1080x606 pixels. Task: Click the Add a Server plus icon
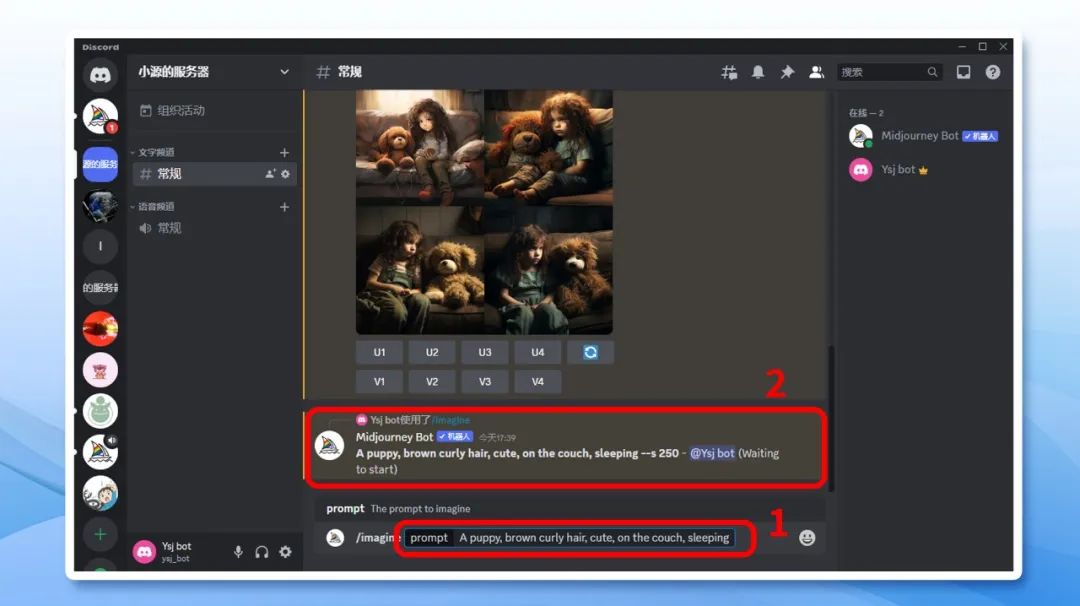click(x=101, y=534)
